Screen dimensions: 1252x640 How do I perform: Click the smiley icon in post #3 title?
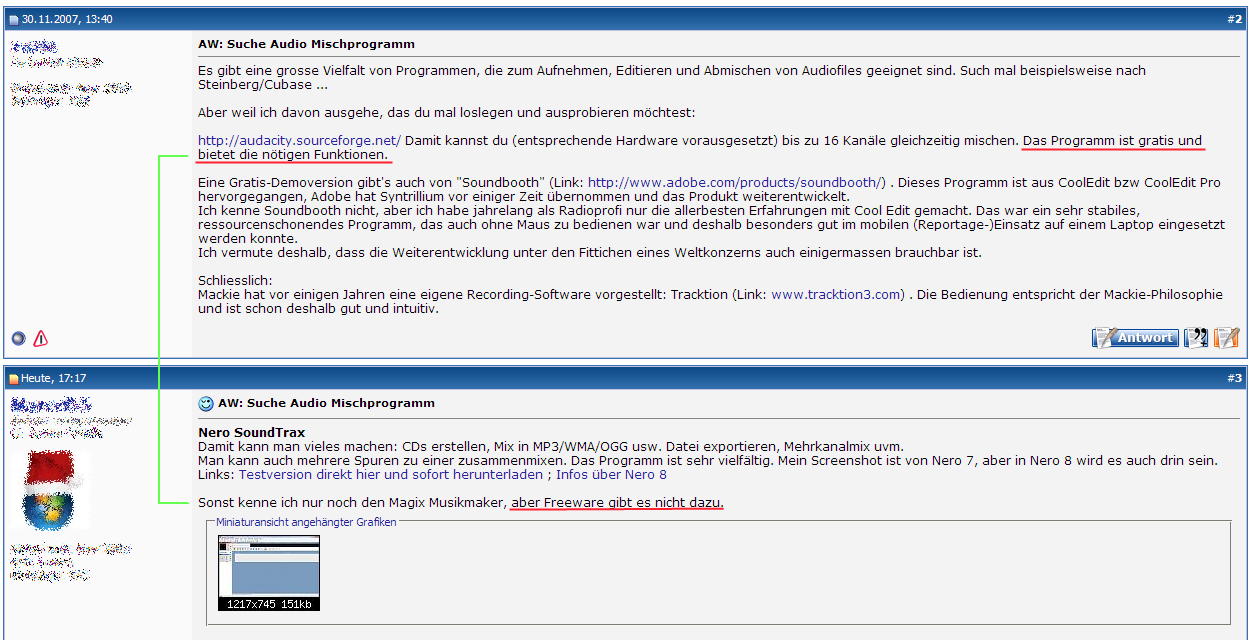point(206,404)
